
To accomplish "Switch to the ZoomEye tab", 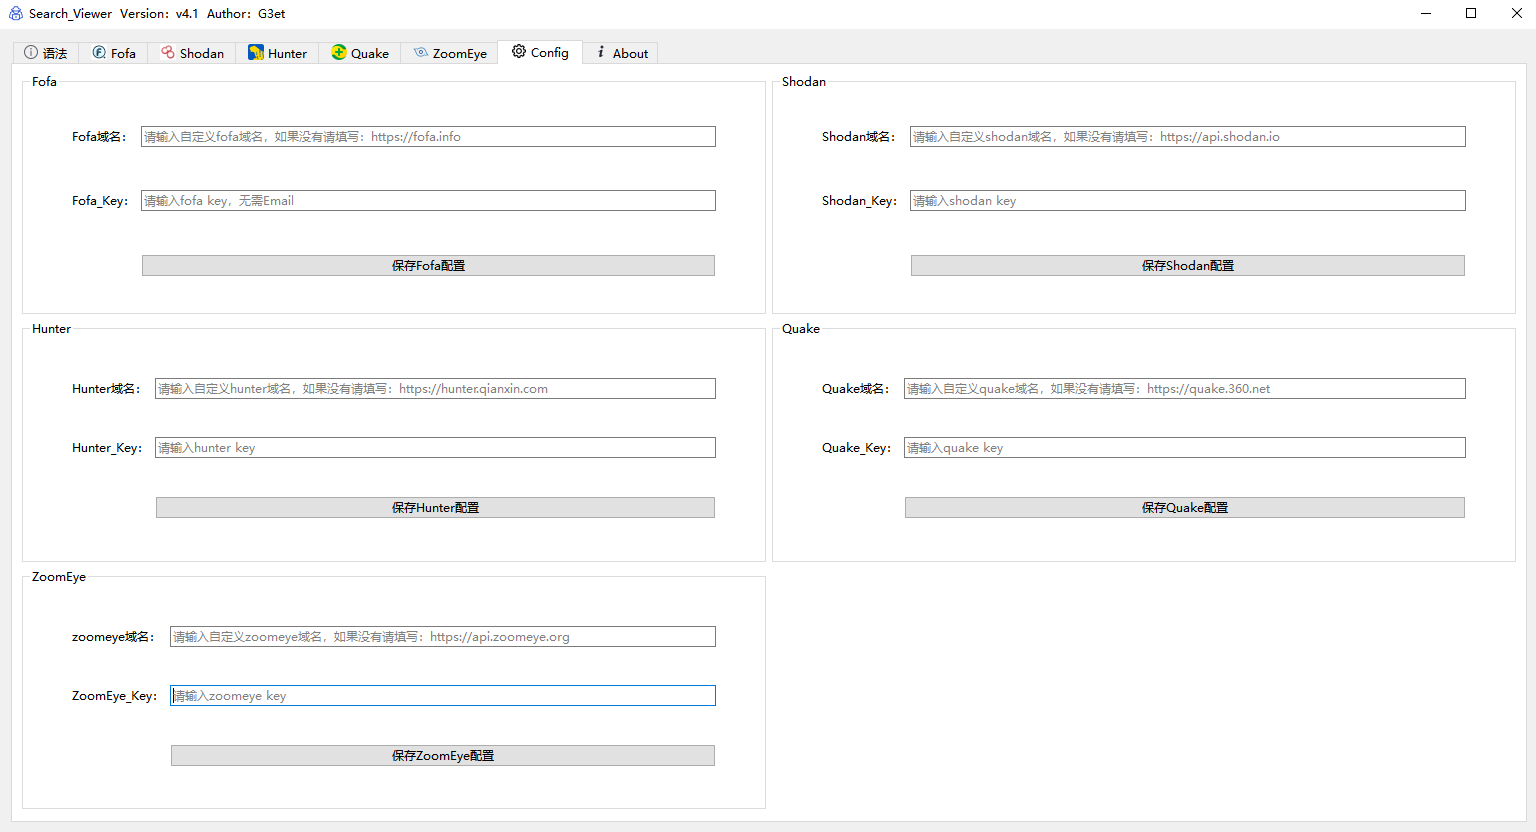I will (450, 53).
